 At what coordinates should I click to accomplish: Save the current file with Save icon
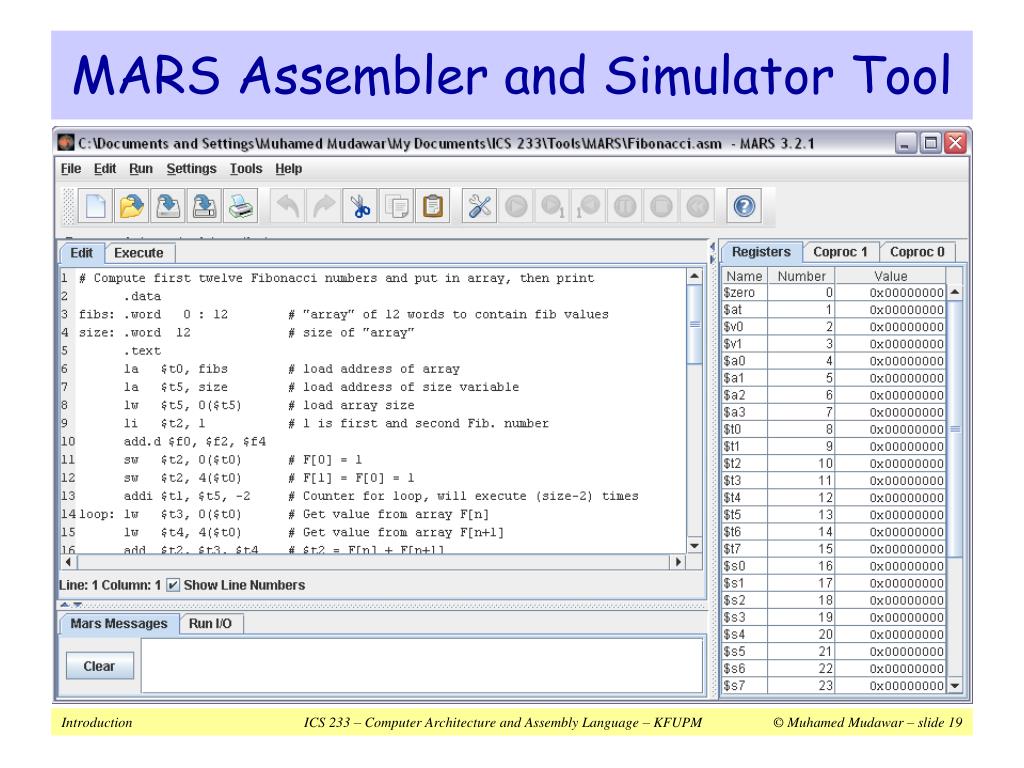click(168, 206)
